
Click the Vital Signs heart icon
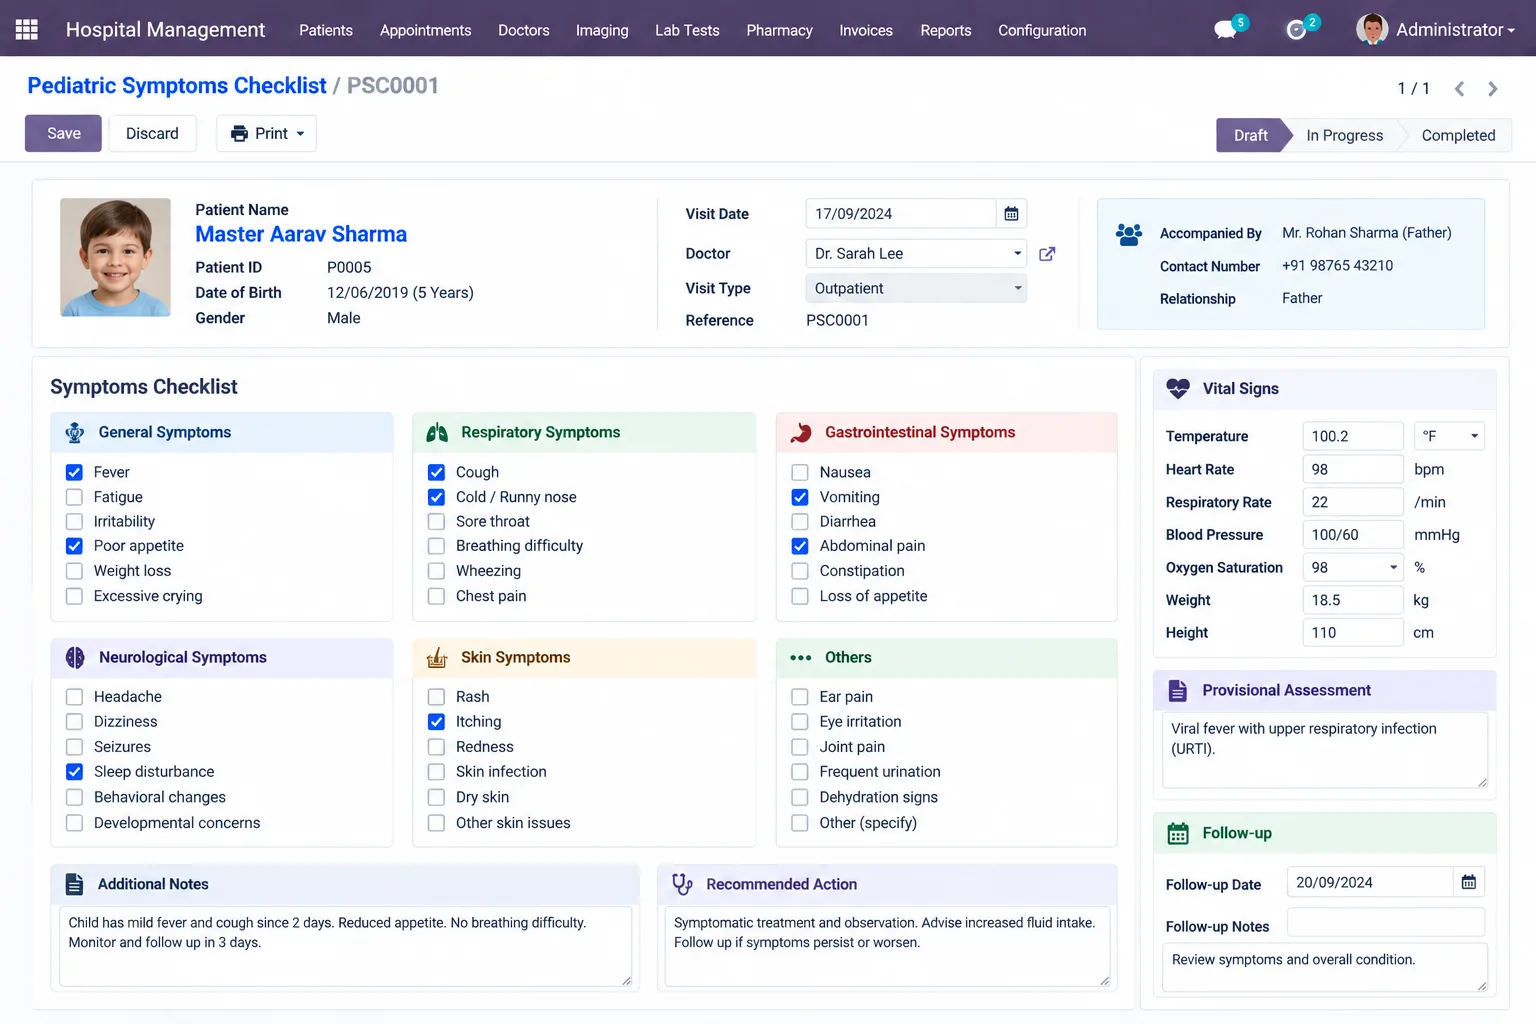point(1178,389)
